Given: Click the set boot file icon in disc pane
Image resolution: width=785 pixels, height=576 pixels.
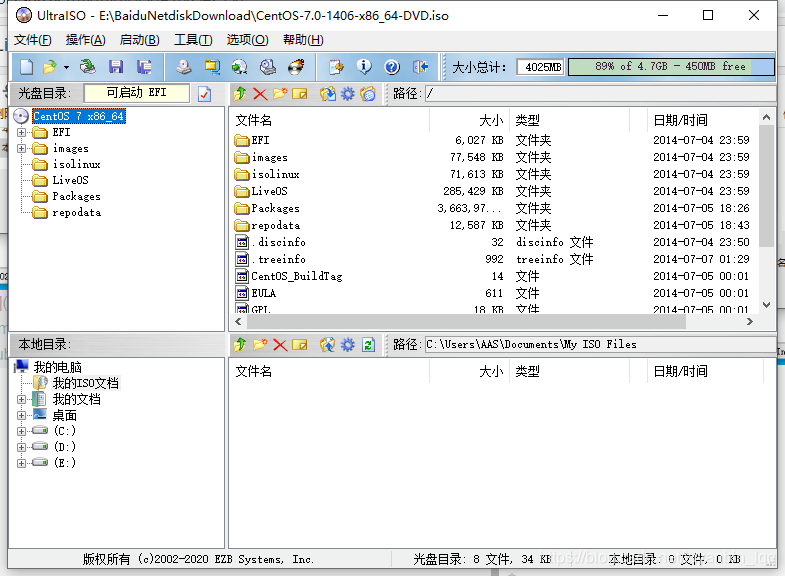Looking at the screenshot, I should 368,94.
